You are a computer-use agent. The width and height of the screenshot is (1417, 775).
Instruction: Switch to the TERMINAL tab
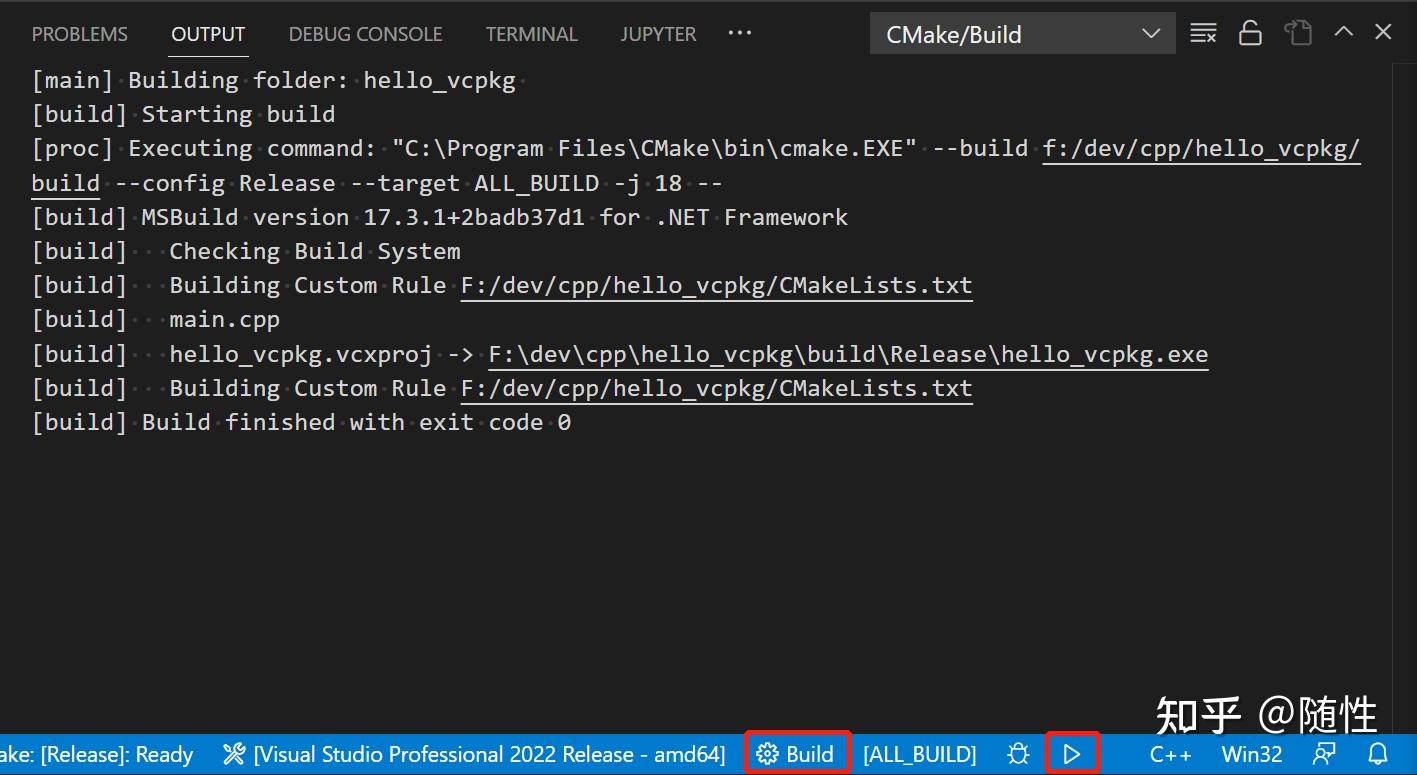click(x=531, y=33)
